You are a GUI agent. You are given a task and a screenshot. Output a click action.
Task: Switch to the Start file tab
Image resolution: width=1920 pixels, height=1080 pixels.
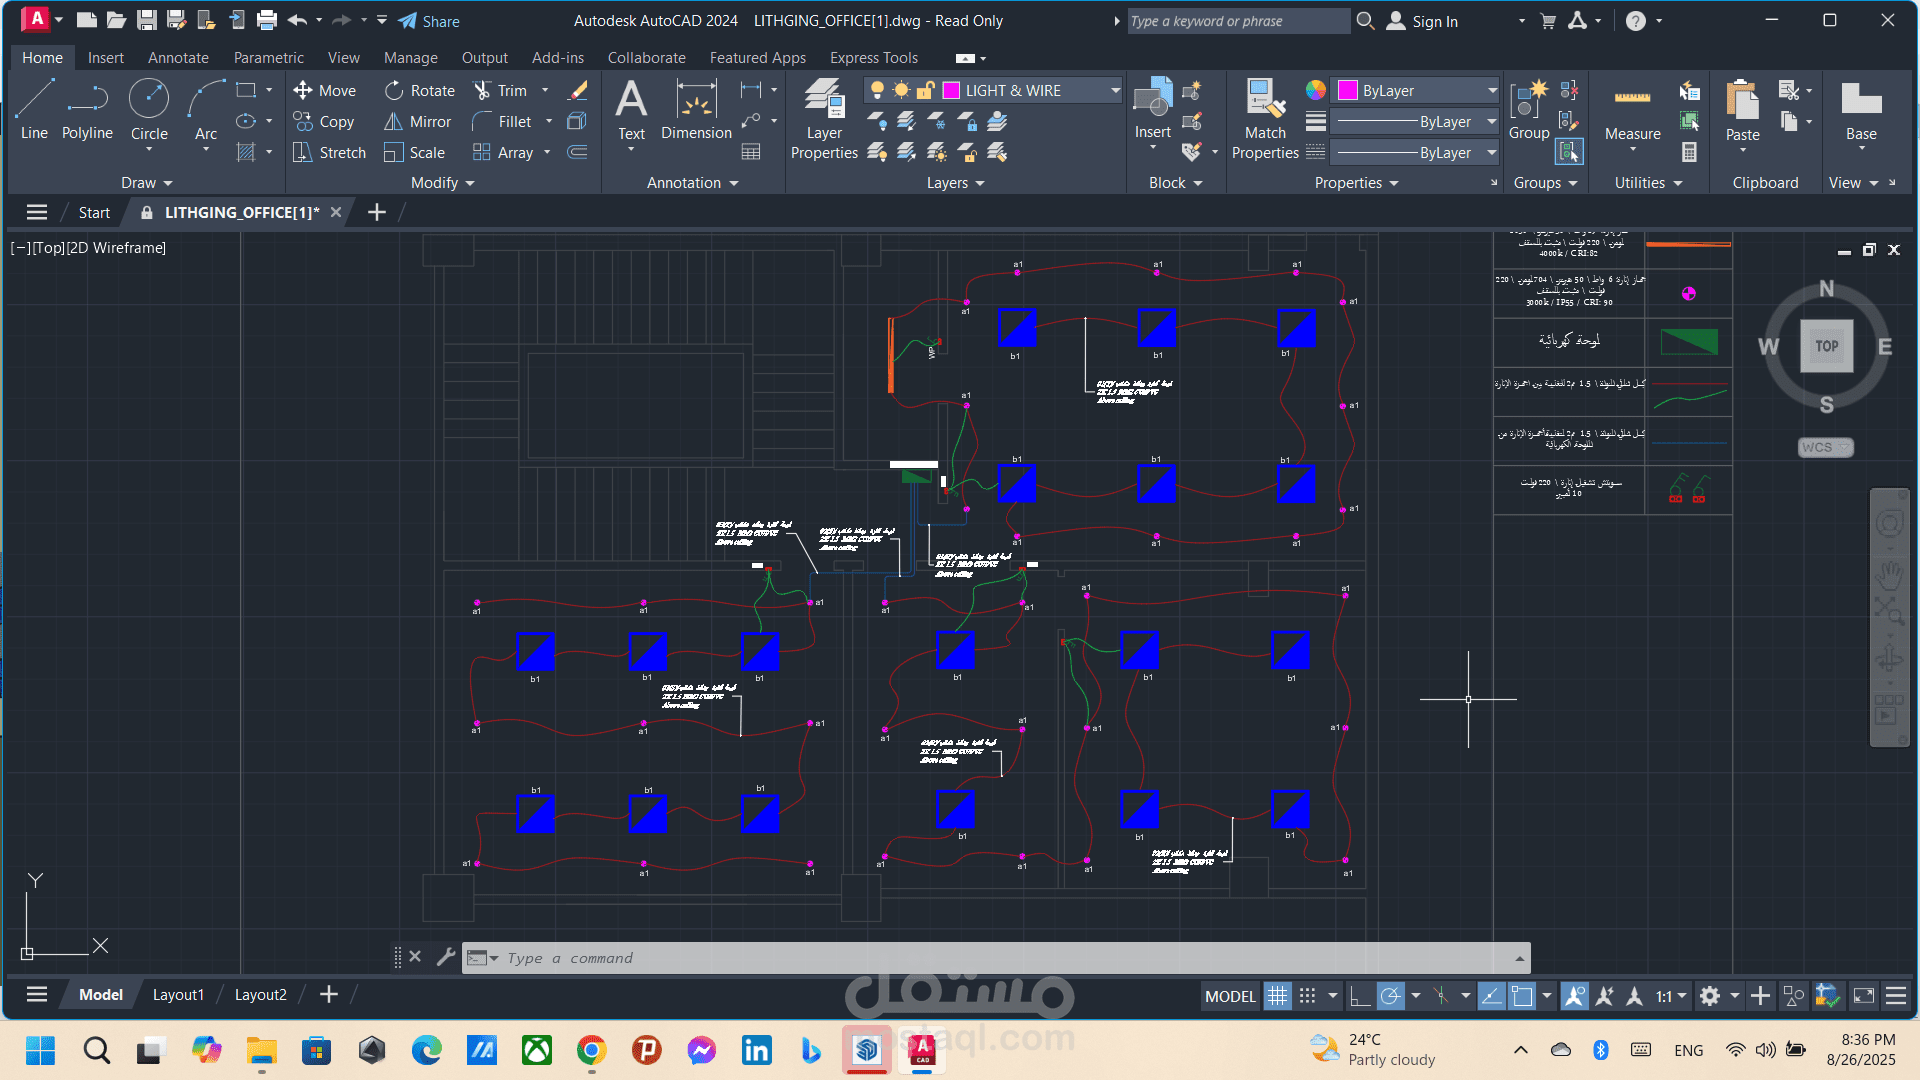click(94, 212)
